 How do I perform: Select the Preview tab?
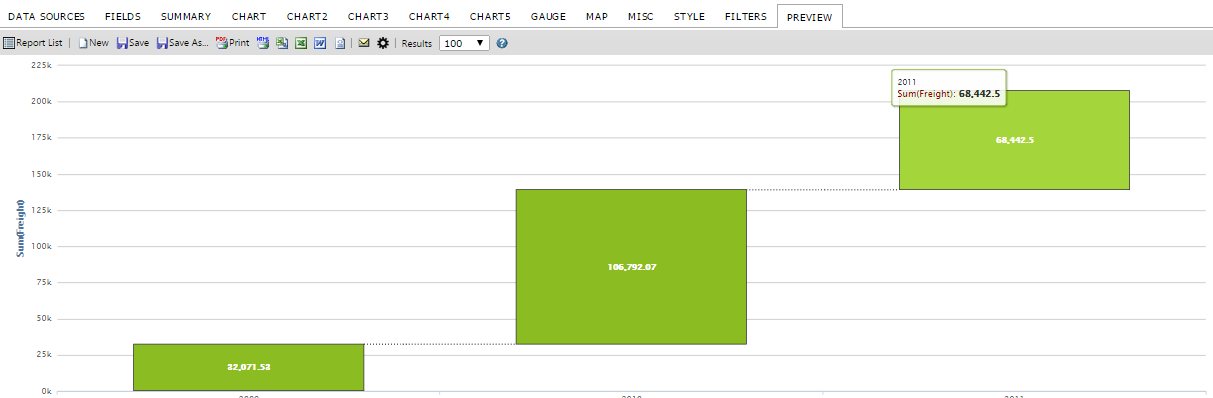810,17
